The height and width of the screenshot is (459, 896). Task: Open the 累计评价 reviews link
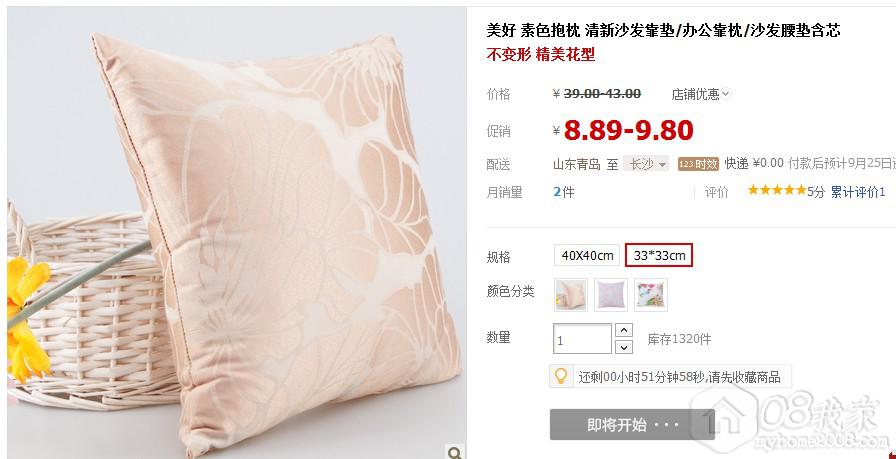tap(858, 192)
